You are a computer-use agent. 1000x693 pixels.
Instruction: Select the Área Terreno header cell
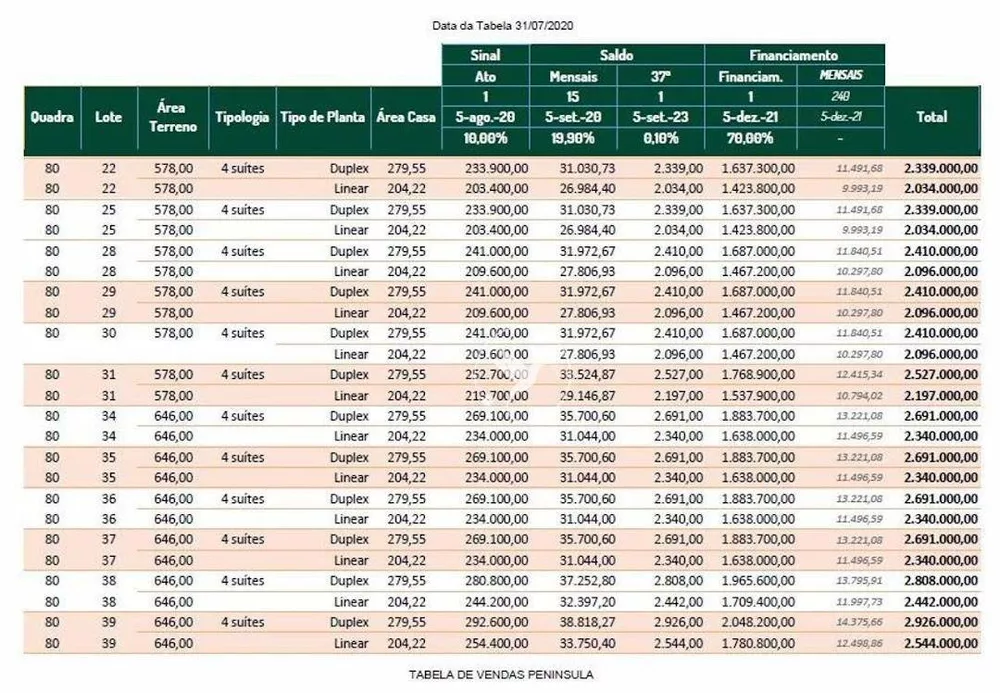click(x=173, y=117)
